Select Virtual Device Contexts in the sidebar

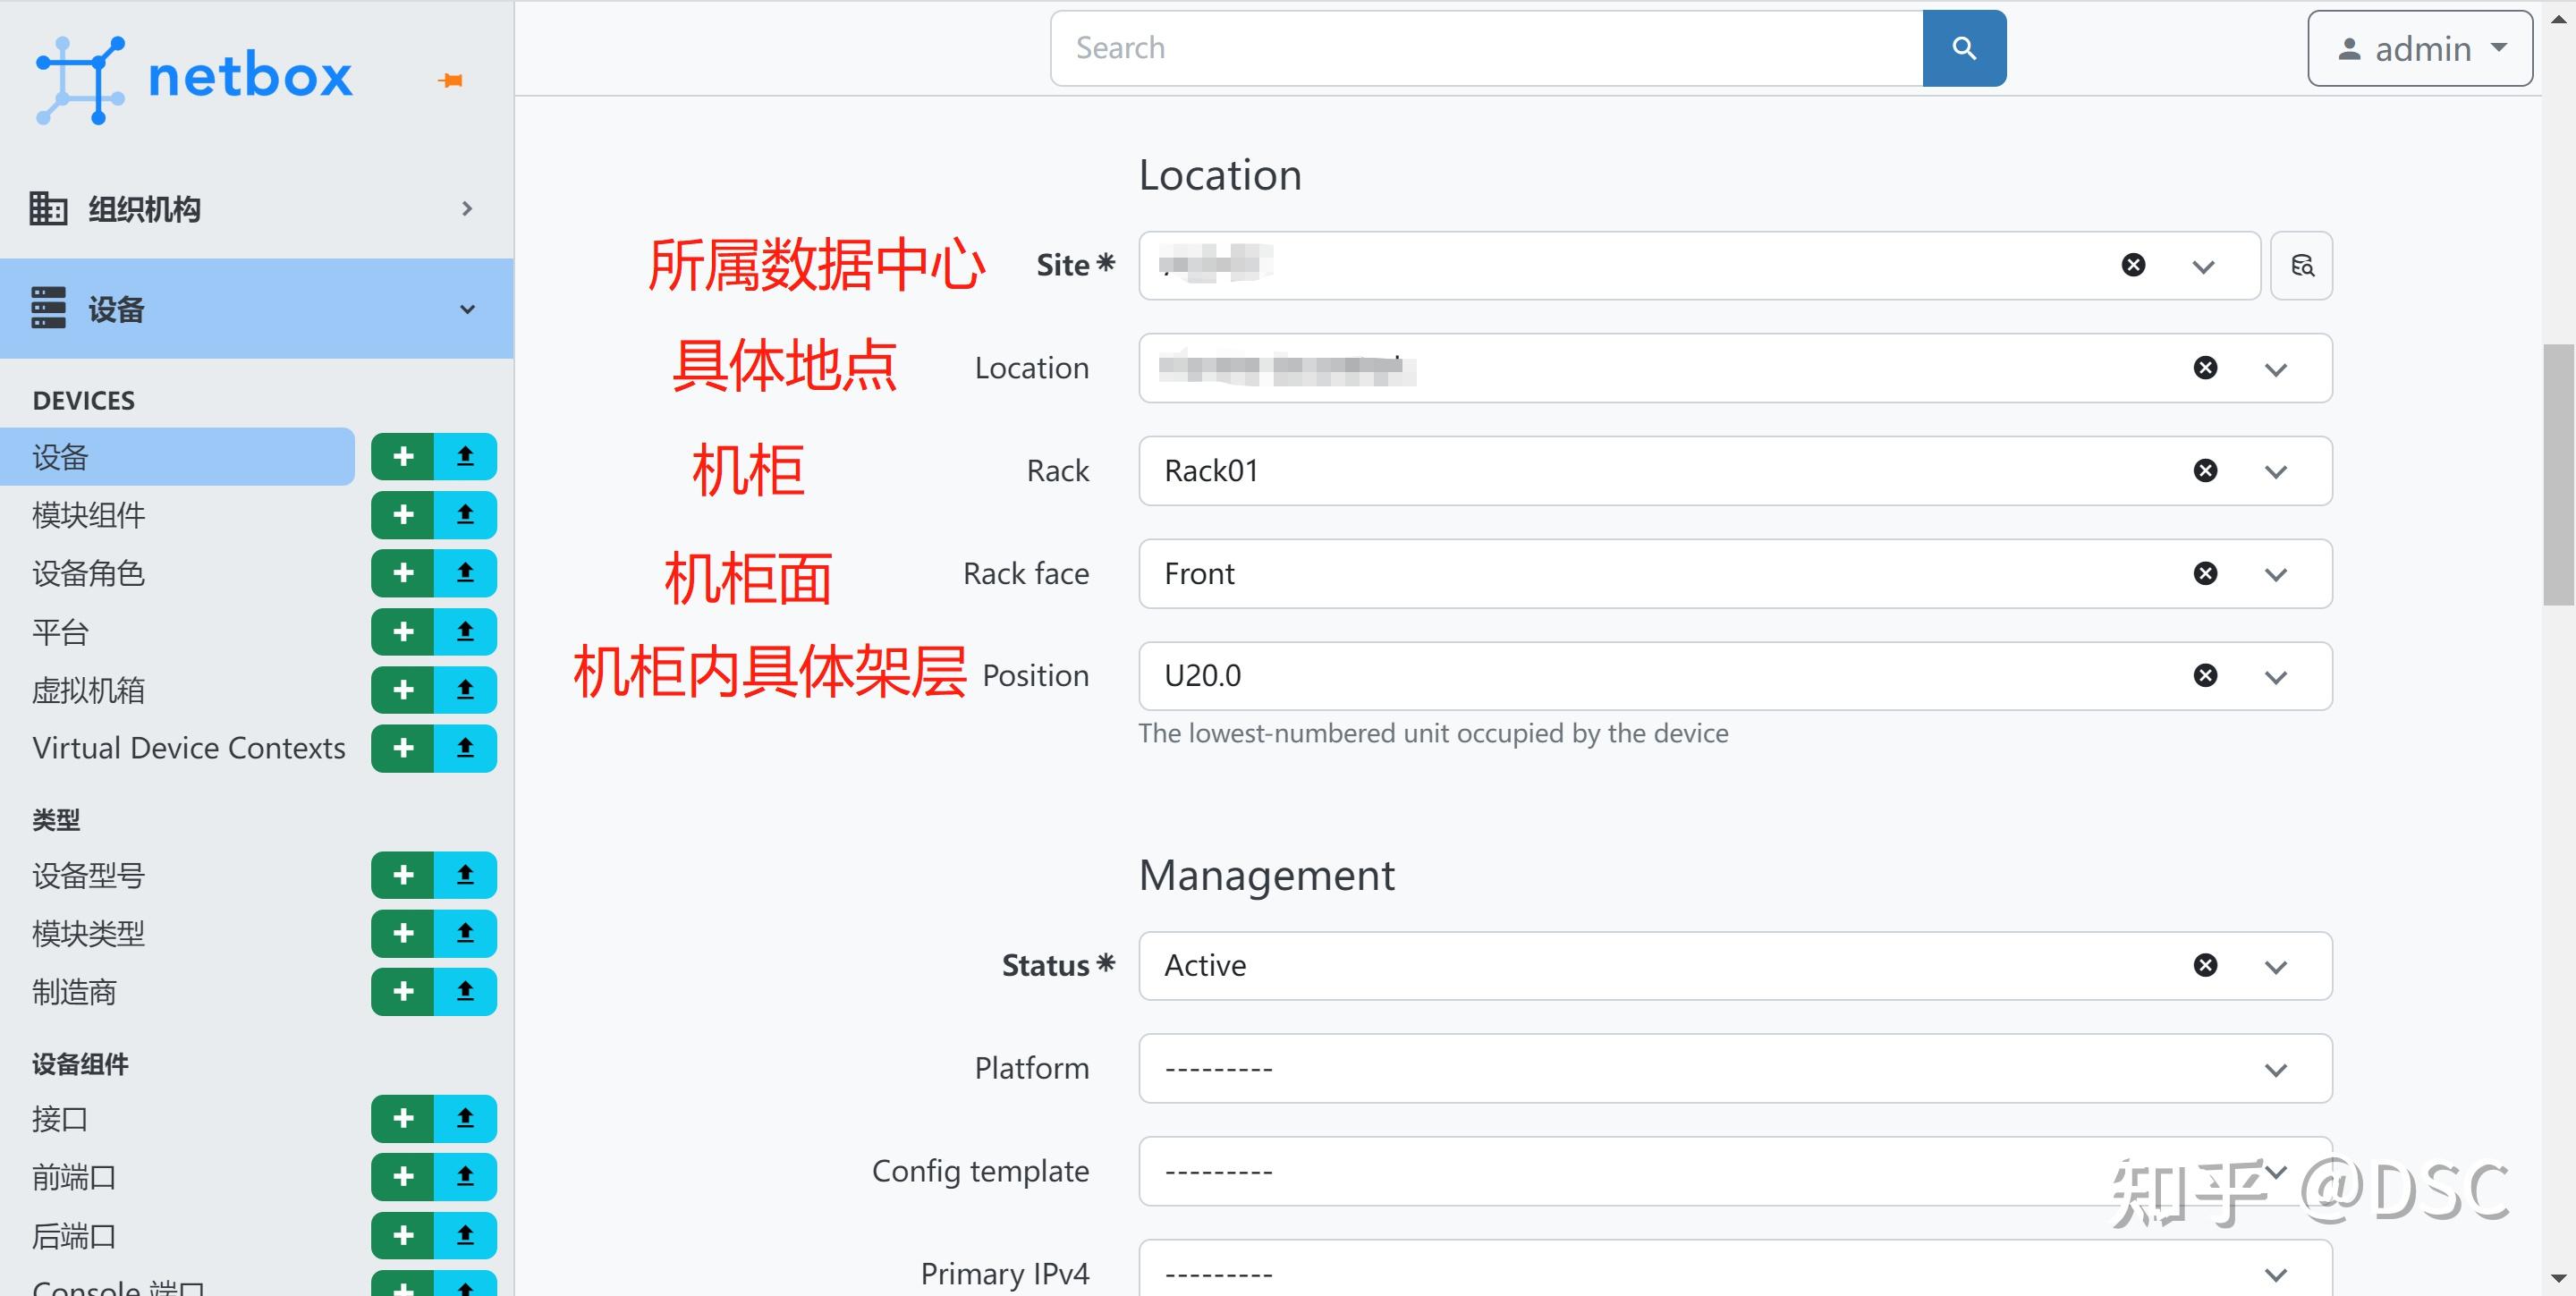(x=188, y=747)
